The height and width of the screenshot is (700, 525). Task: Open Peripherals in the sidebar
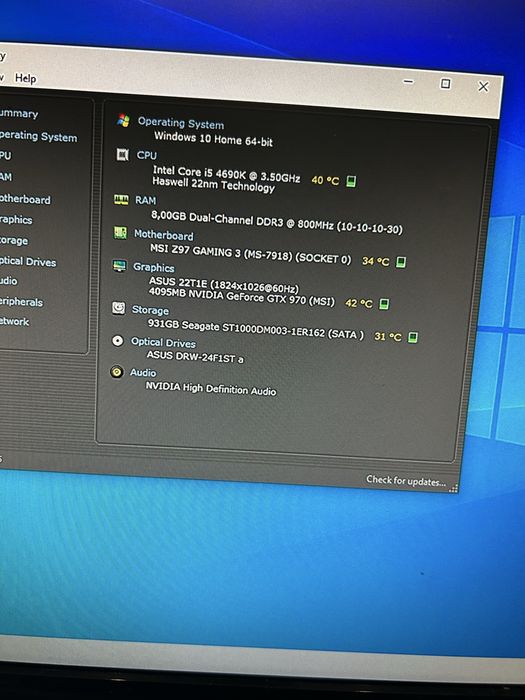(21, 302)
